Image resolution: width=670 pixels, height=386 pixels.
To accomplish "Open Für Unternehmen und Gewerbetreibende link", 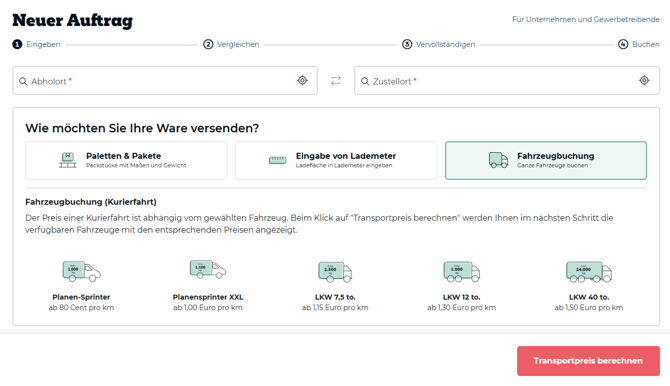I will [x=586, y=20].
